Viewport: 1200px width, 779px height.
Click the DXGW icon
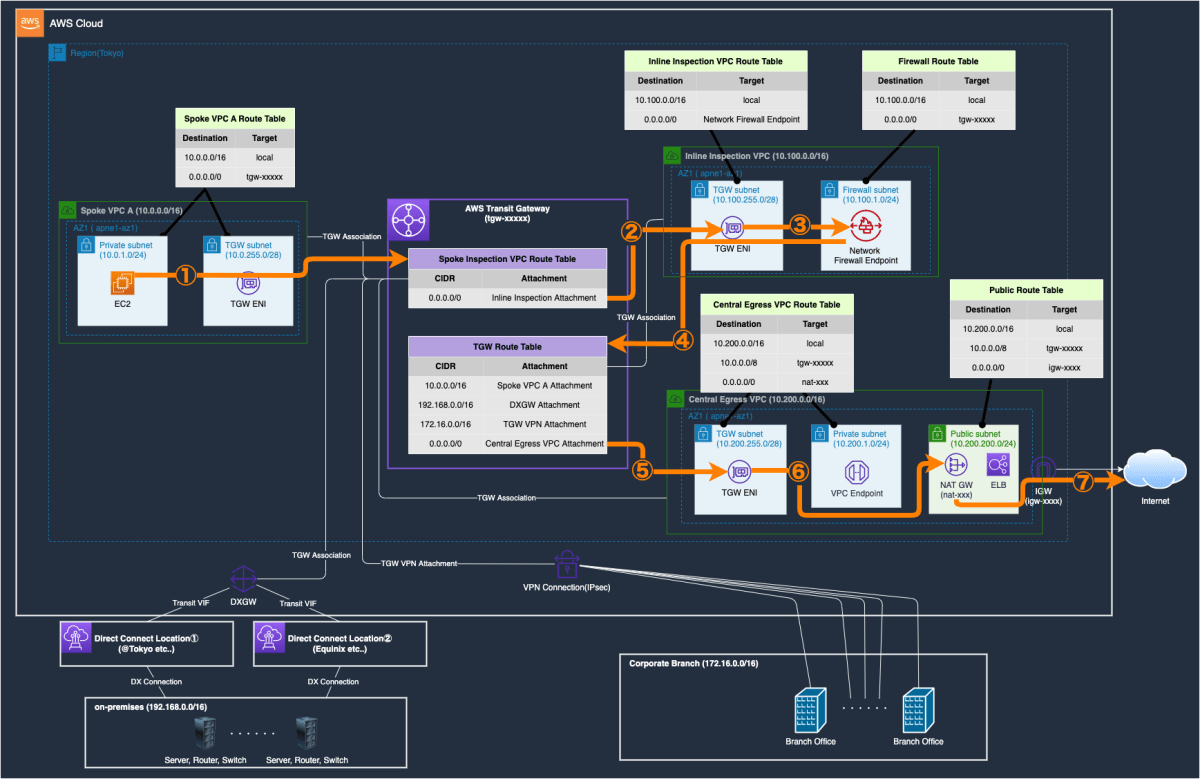[244, 578]
